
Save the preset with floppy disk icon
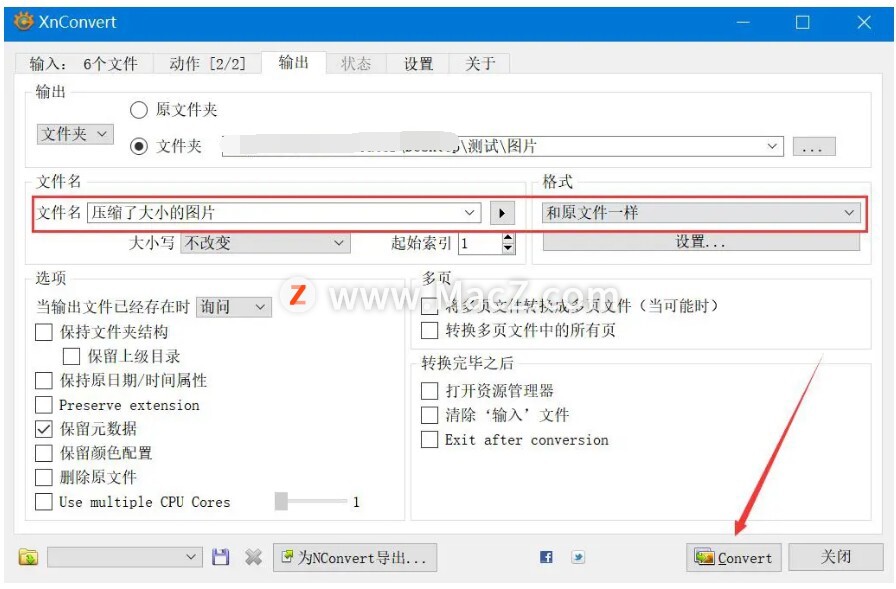point(221,556)
